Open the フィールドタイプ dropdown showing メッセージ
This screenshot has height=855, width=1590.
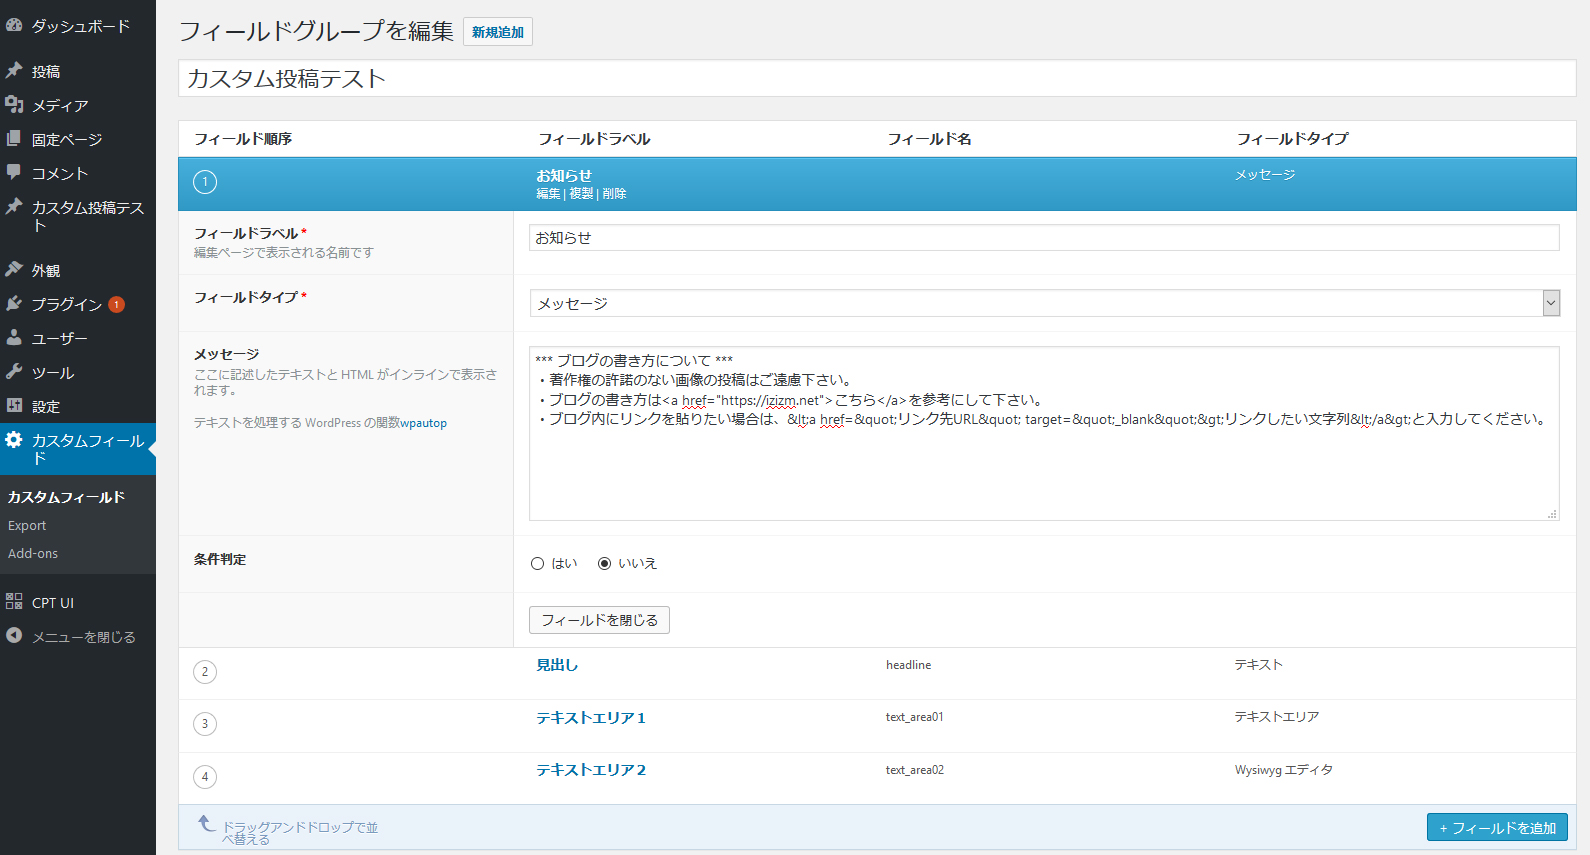point(1044,303)
